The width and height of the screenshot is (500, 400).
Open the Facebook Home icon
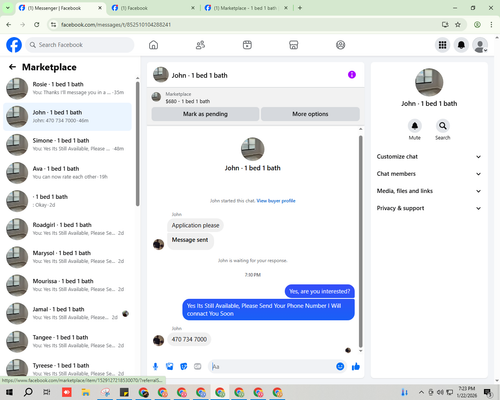click(x=153, y=45)
